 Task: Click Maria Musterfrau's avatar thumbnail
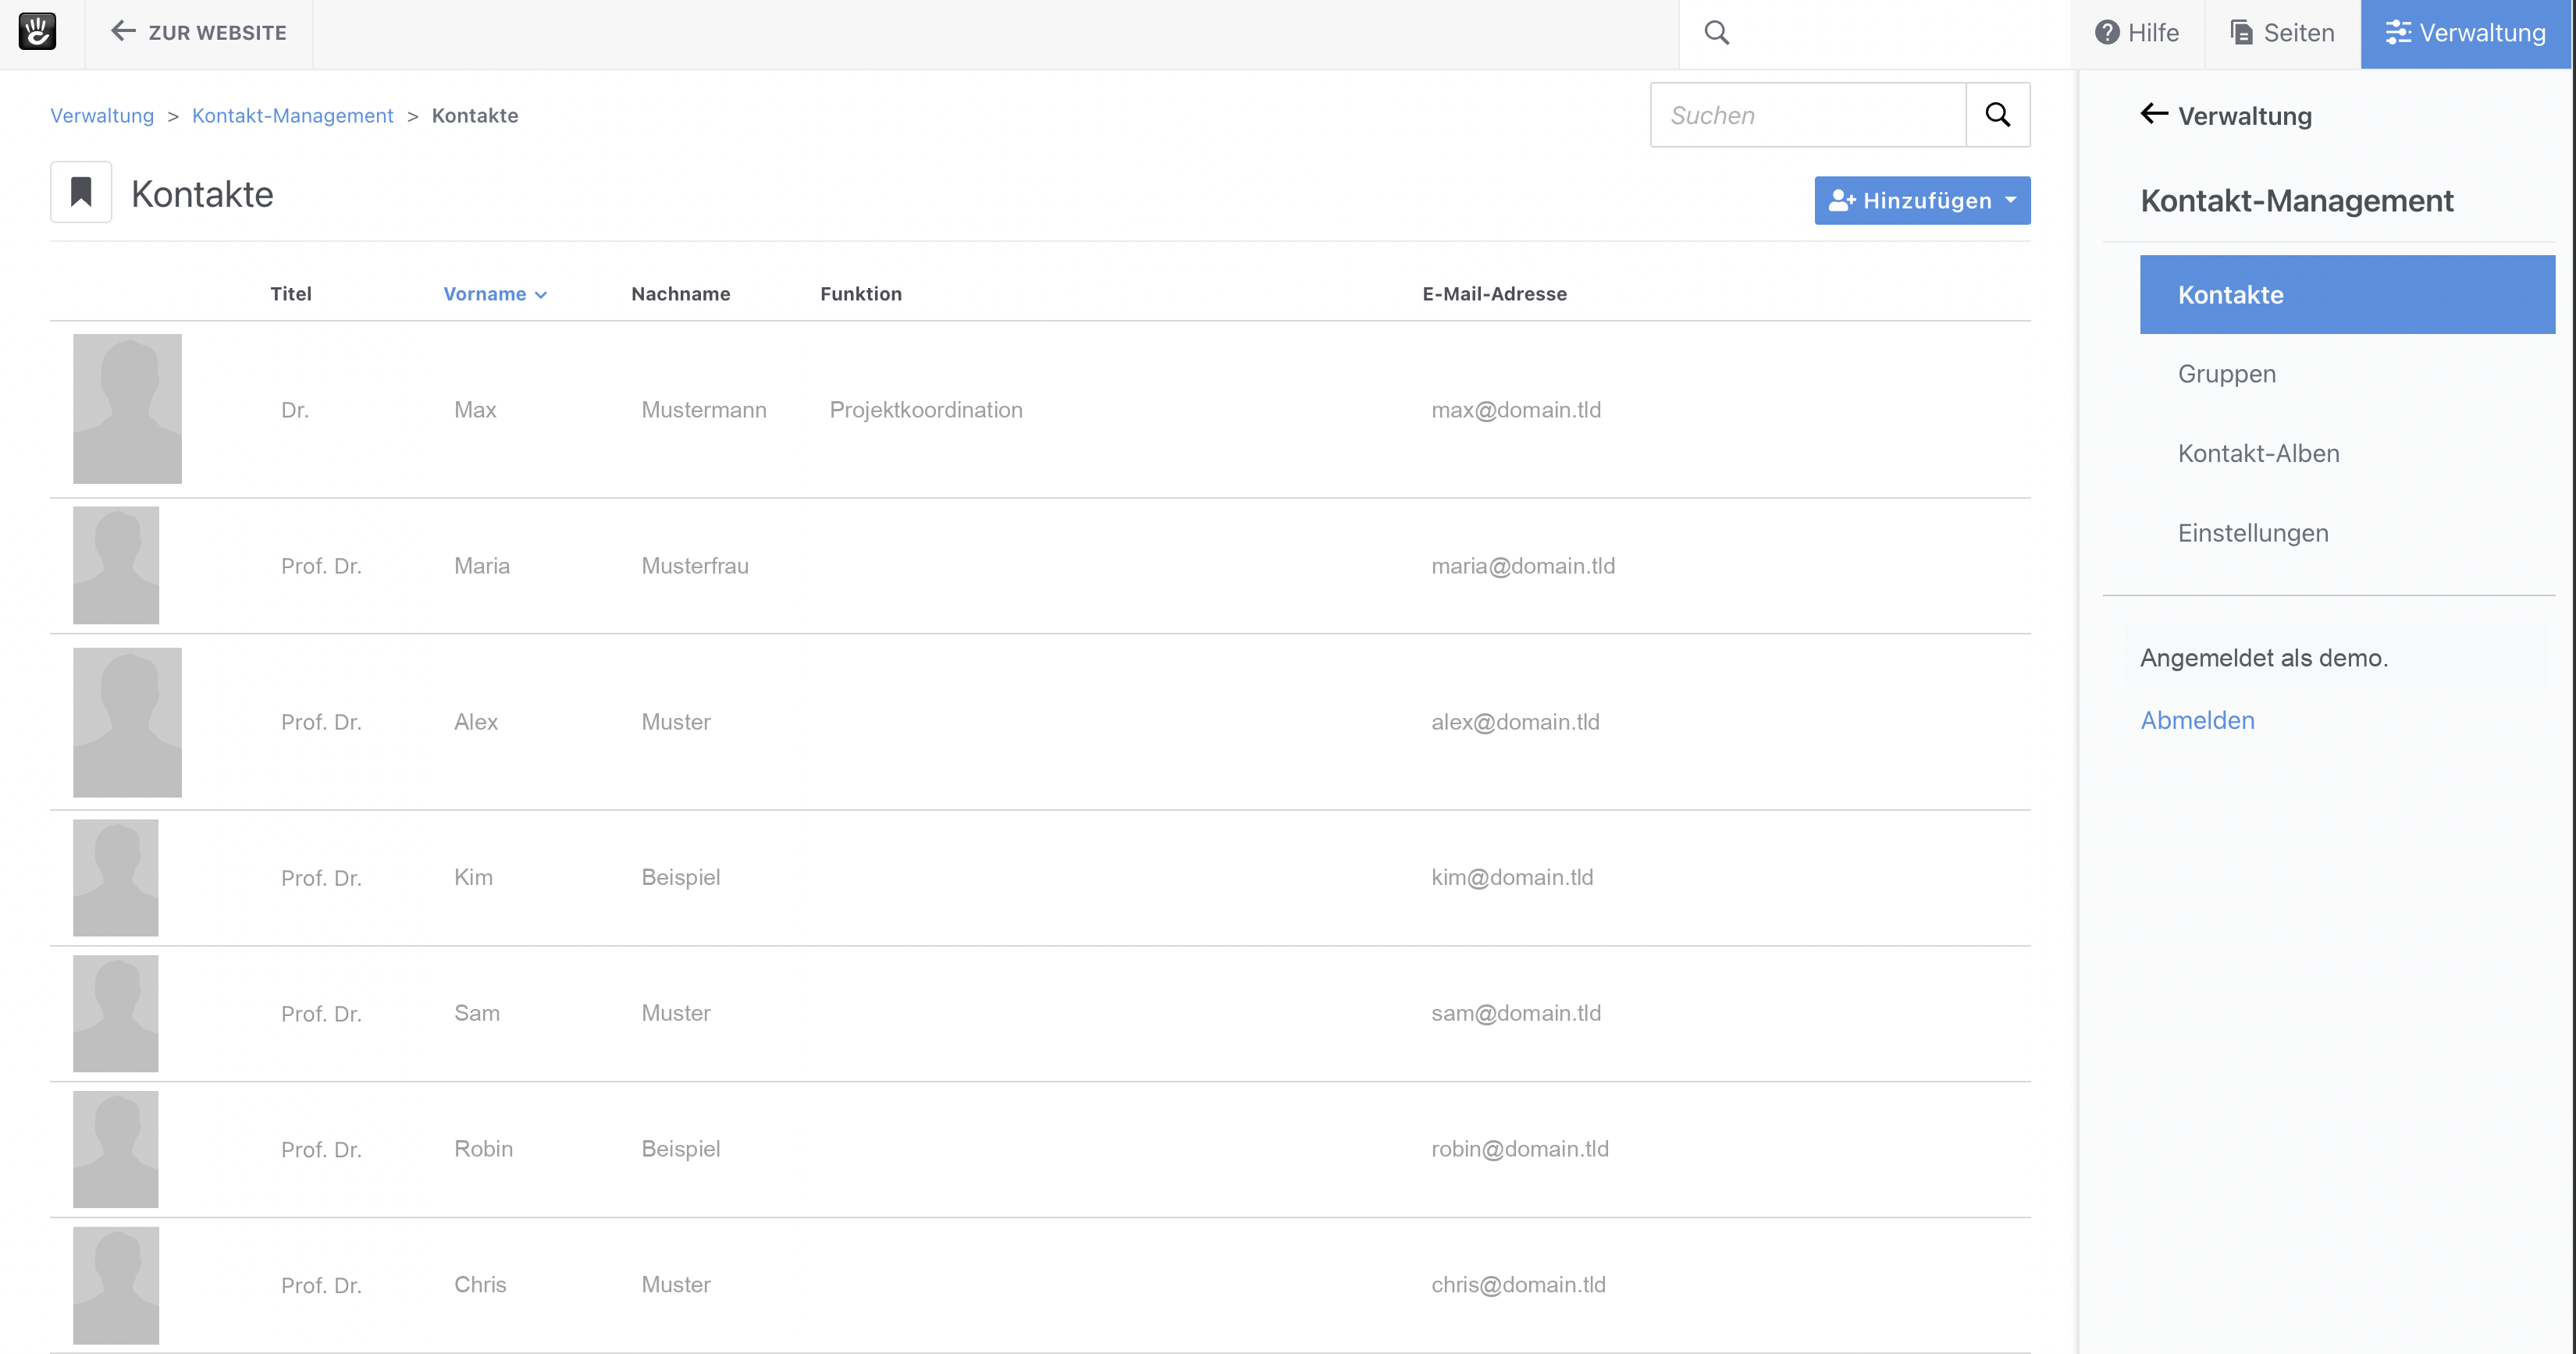pos(116,565)
